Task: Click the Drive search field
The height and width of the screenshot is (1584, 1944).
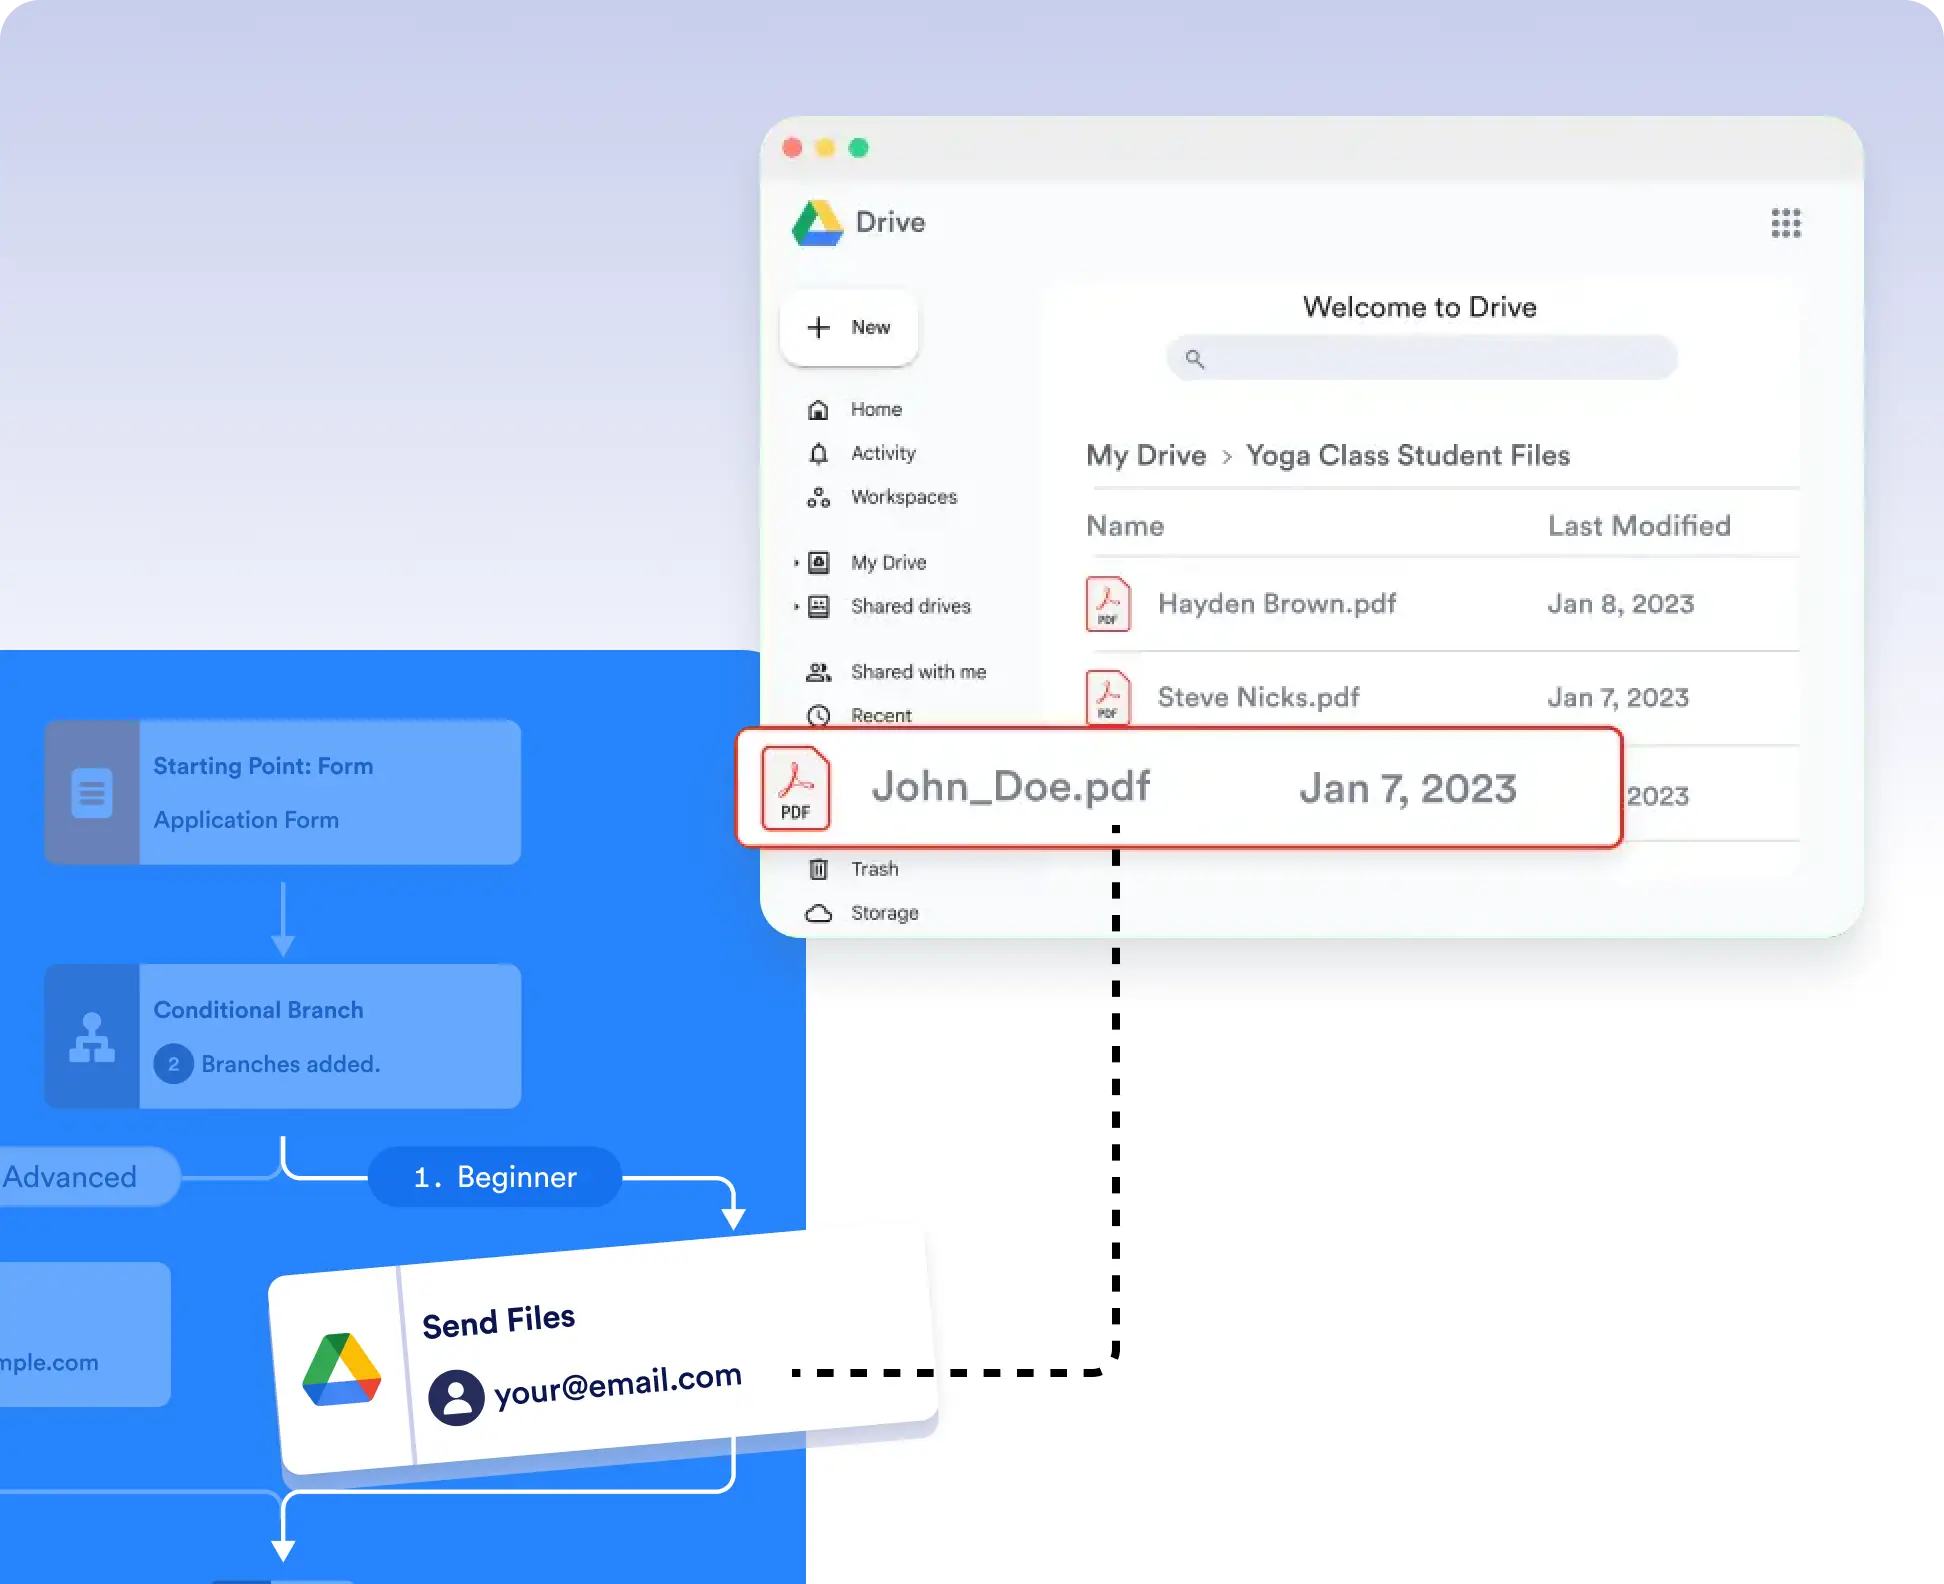Action: (x=1421, y=358)
